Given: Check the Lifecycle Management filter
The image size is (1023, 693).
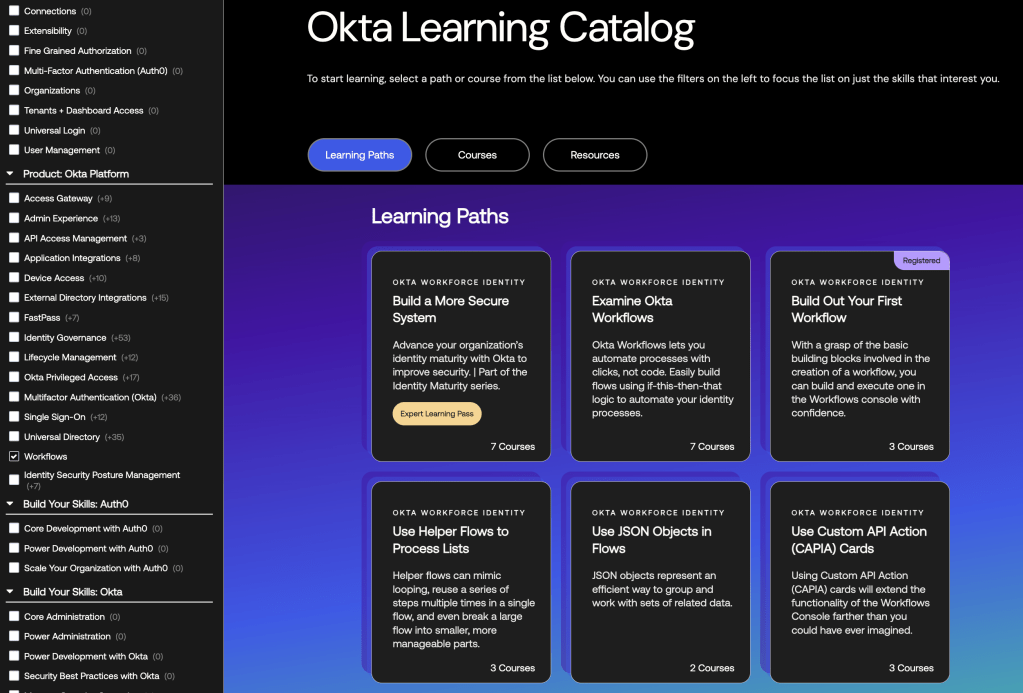Looking at the screenshot, I should tap(13, 357).
